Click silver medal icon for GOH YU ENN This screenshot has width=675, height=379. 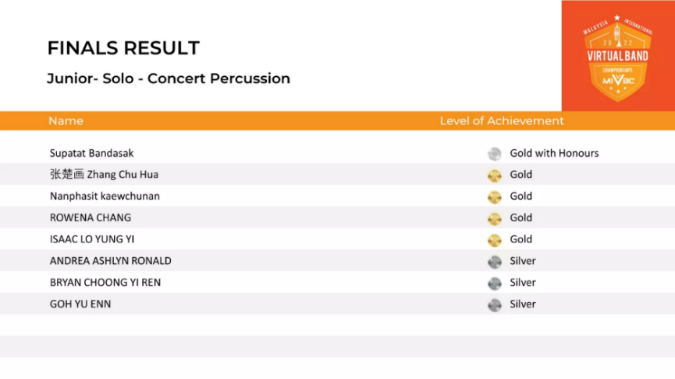pos(495,304)
